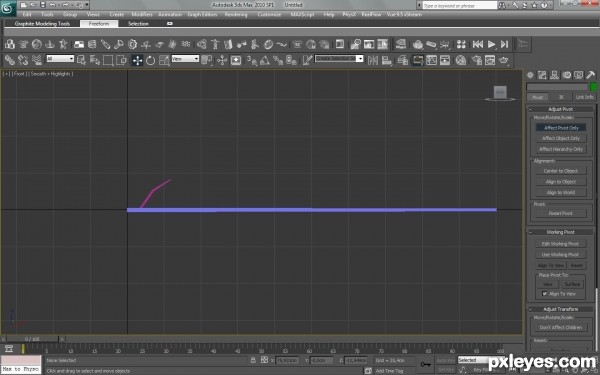Click the time slider 0 / 100 handle
The image size is (600, 375).
pos(33,339)
